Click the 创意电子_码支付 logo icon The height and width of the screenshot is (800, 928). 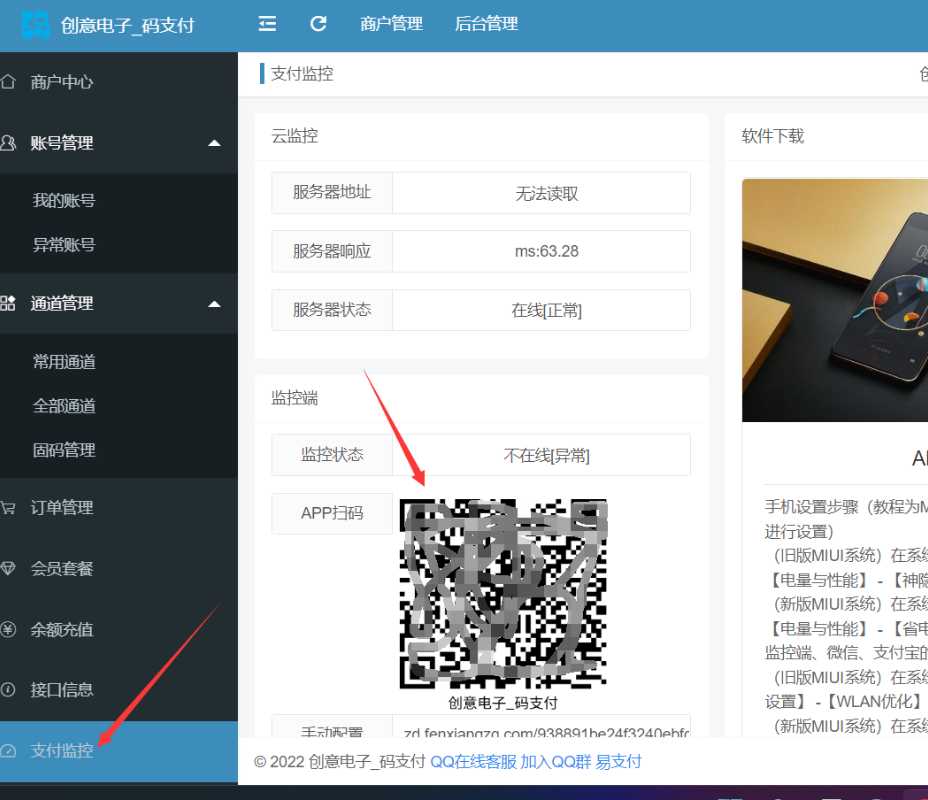(x=36, y=24)
